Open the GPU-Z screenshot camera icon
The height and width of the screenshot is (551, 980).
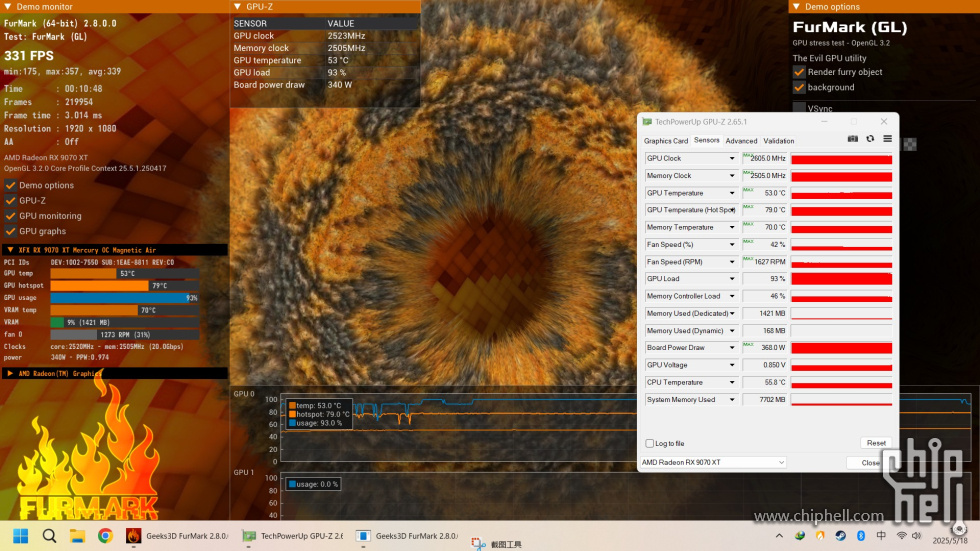click(x=852, y=139)
